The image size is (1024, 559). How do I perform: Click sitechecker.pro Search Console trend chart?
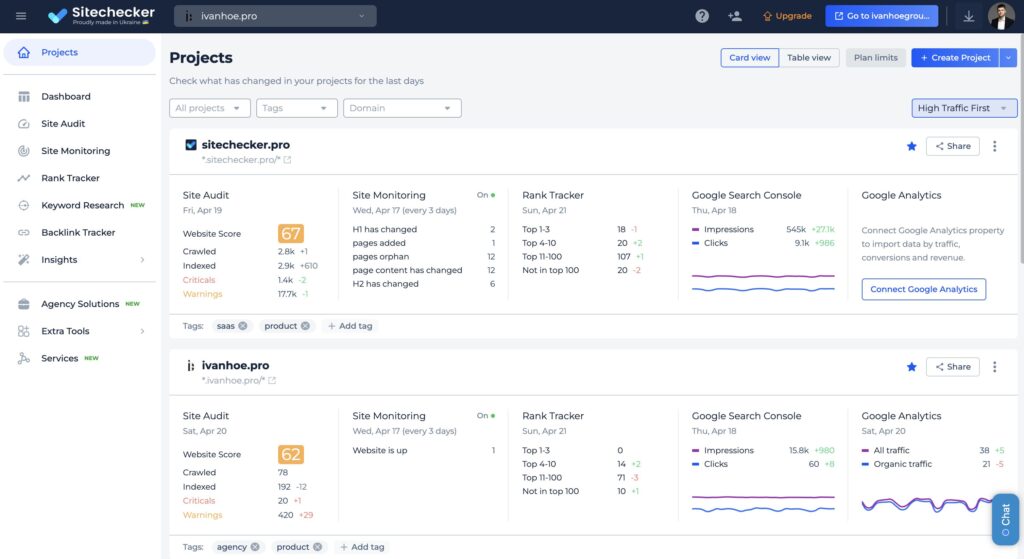click(763, 283)
